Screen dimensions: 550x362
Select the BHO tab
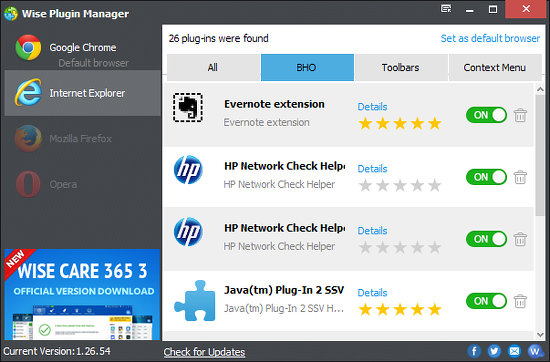click(307, 67)
